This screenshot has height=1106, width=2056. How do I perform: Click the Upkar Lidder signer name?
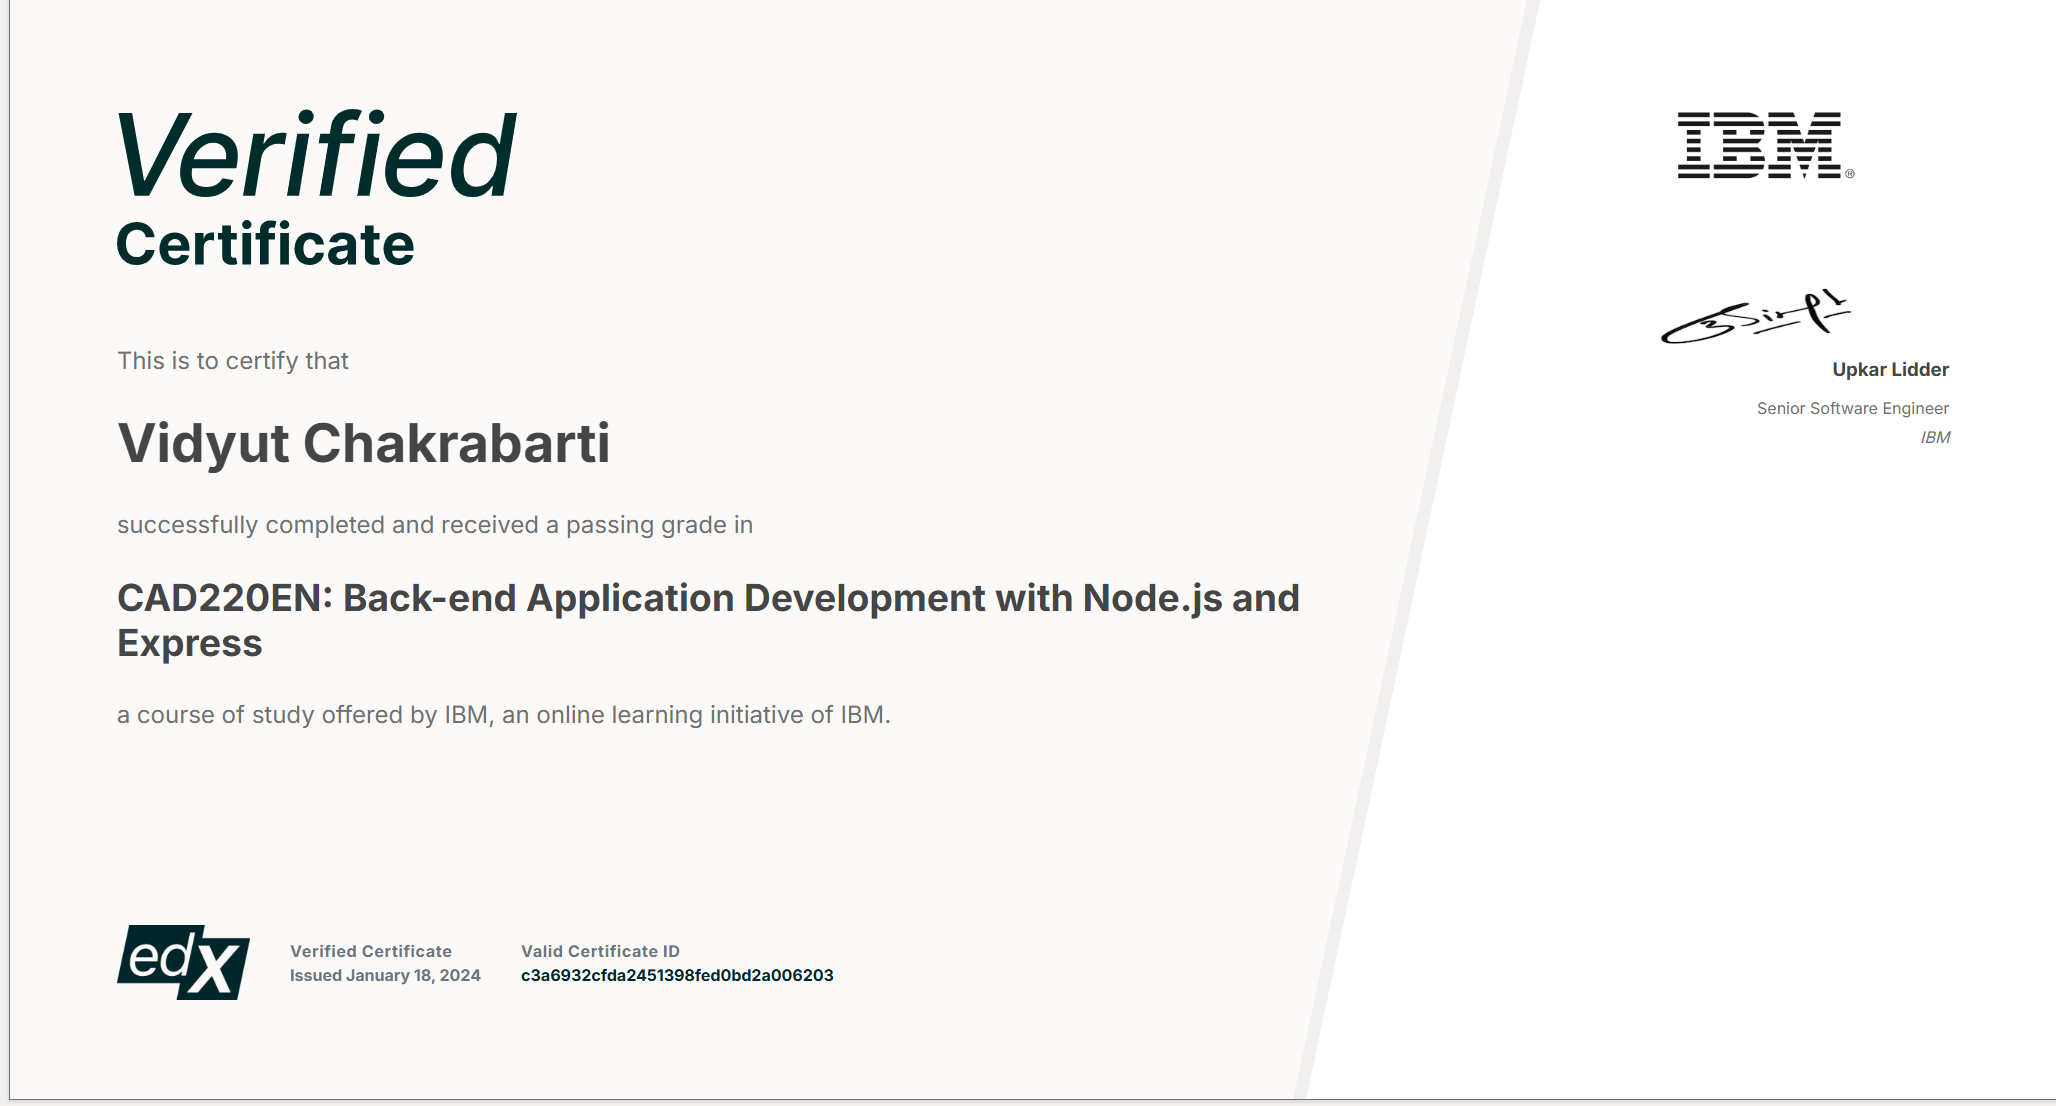1890,369
